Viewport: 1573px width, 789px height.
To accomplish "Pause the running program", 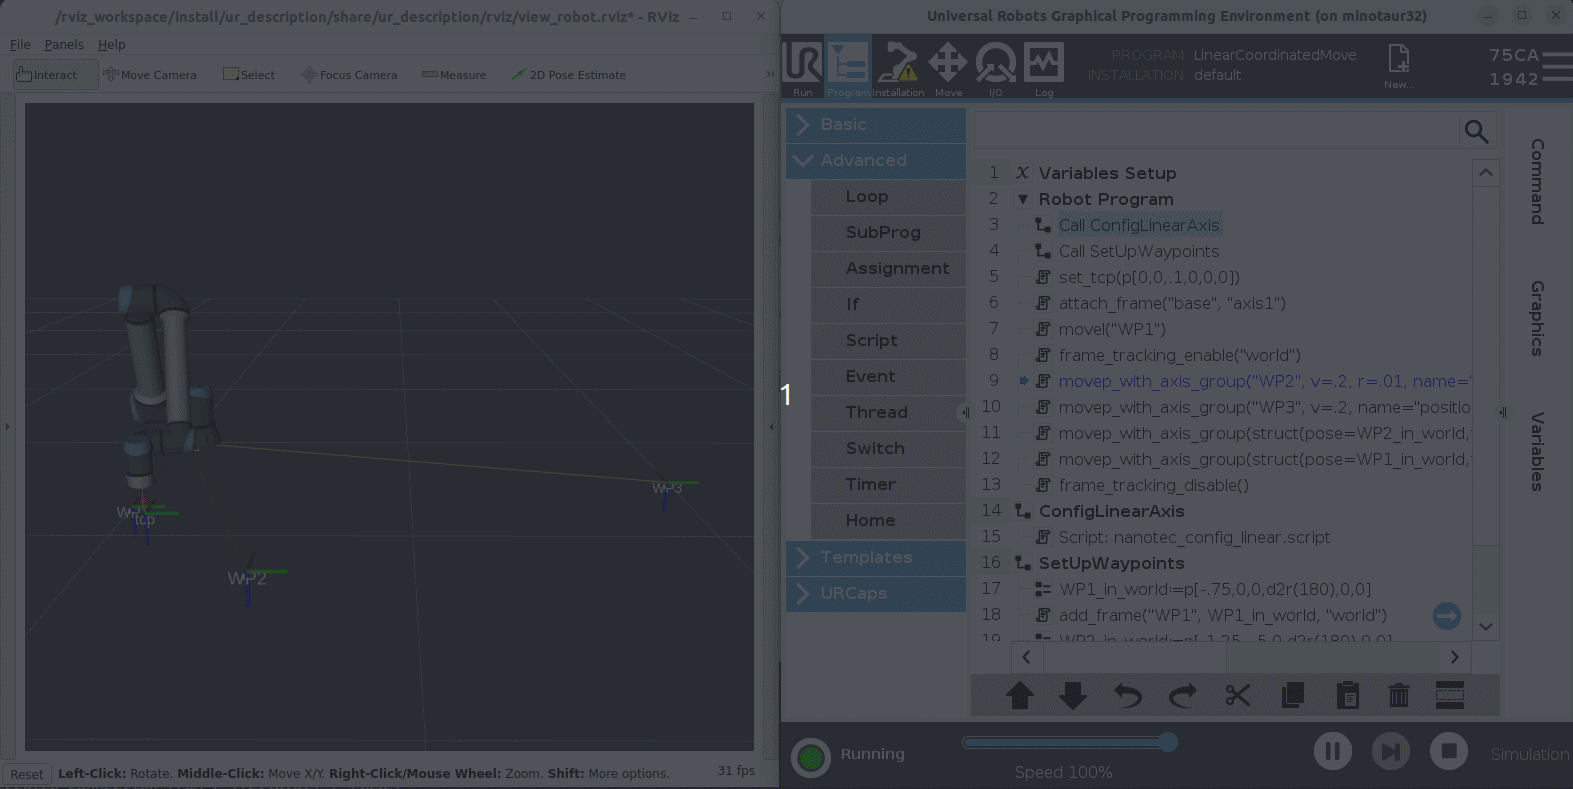I will click(1332, 751).
